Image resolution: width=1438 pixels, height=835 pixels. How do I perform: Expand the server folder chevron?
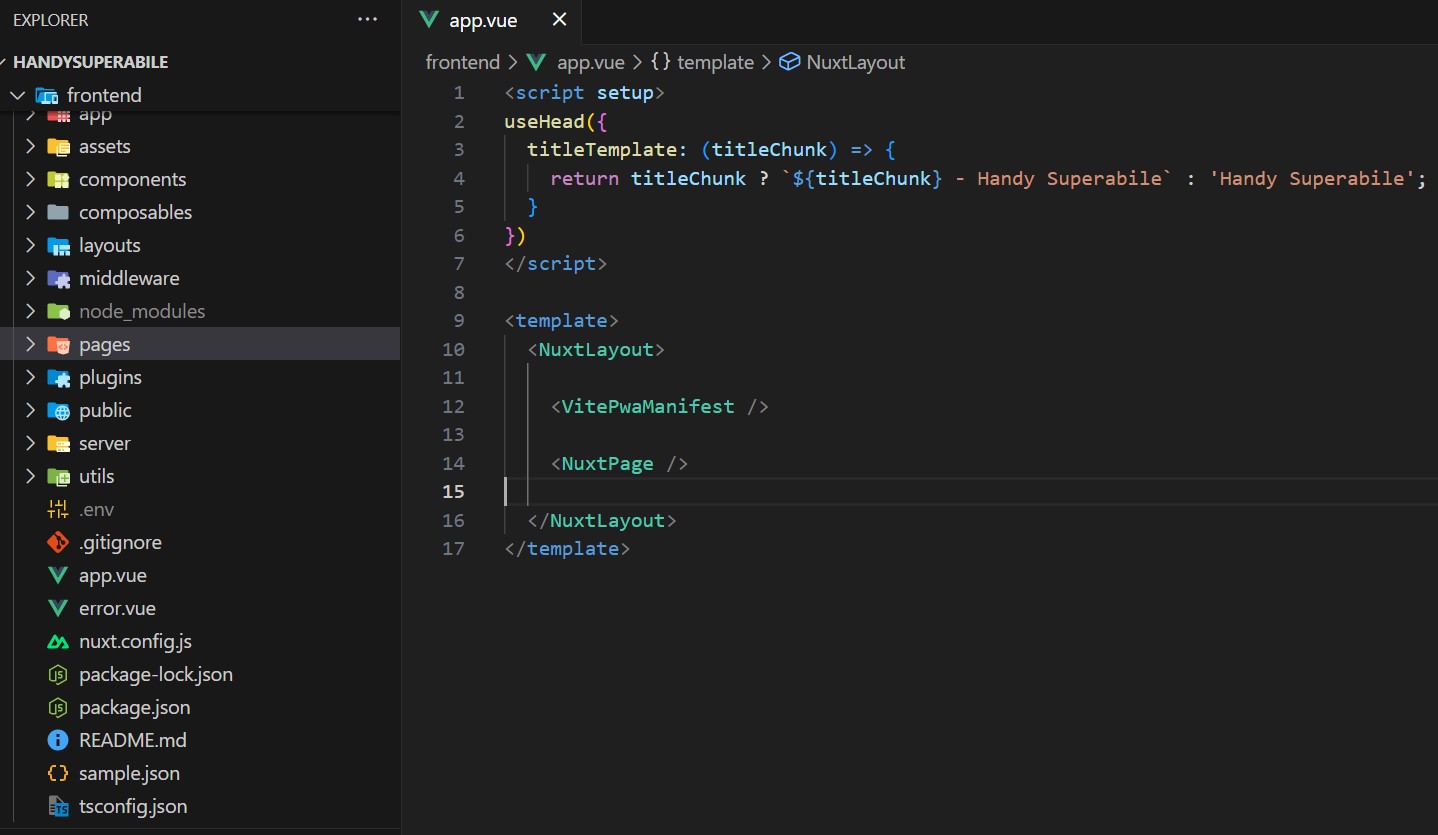click(x=31, y=444)
